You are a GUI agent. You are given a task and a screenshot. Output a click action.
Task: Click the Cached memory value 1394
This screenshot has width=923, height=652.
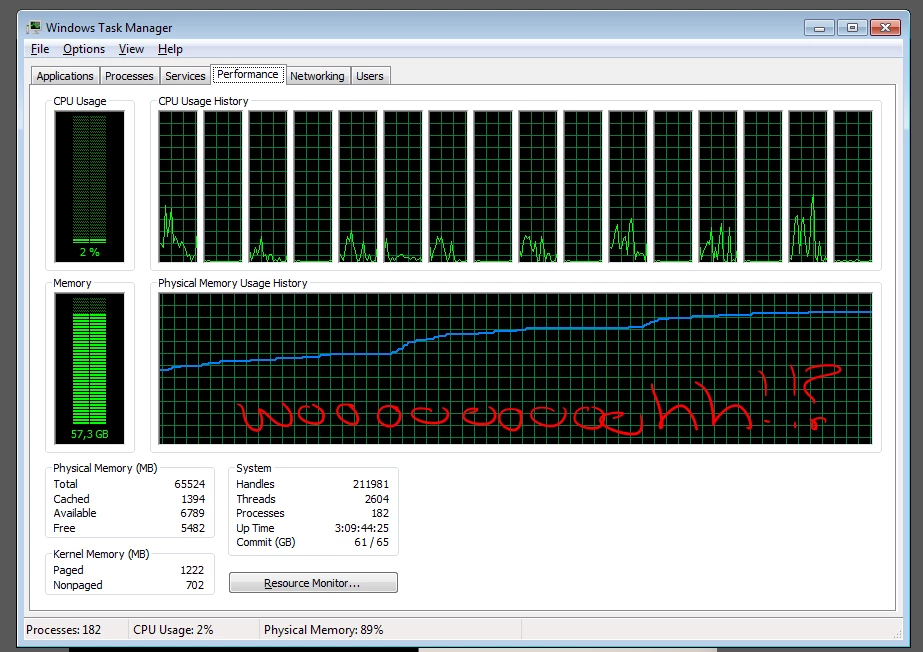(x=193, y=498)
